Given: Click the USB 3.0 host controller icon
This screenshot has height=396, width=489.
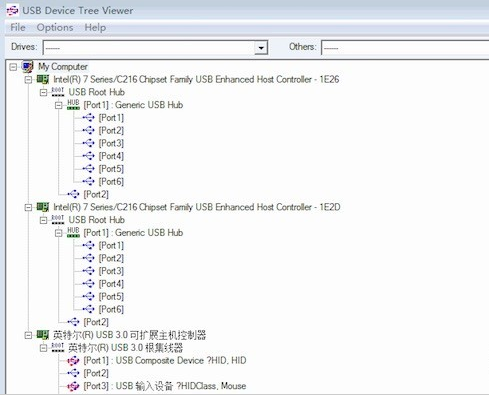Looking at the screenshot, I should point(43,335).
